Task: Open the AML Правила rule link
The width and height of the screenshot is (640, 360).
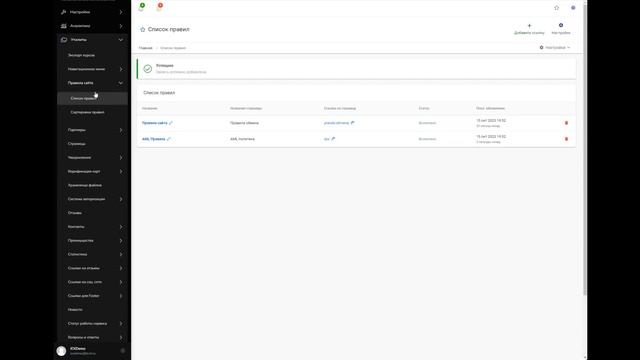Action: pyautogui.click(x=153, y=139)
